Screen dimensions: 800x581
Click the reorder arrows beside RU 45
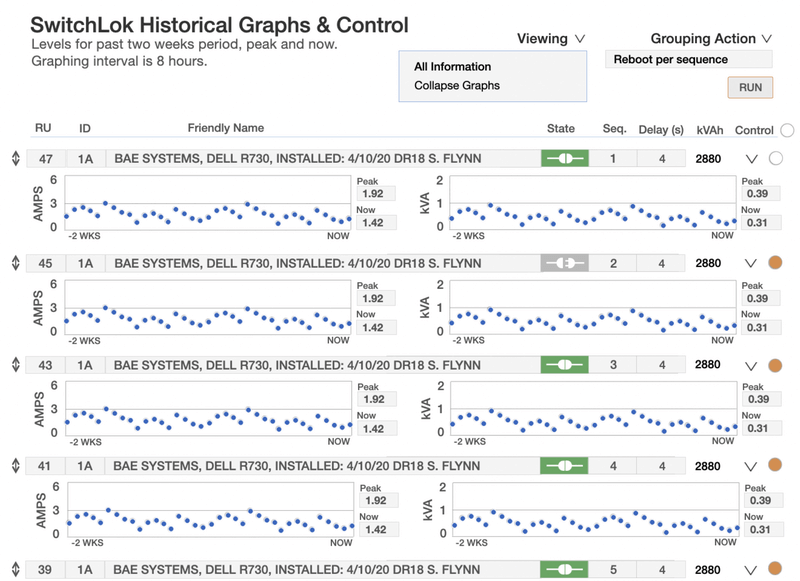15,263
